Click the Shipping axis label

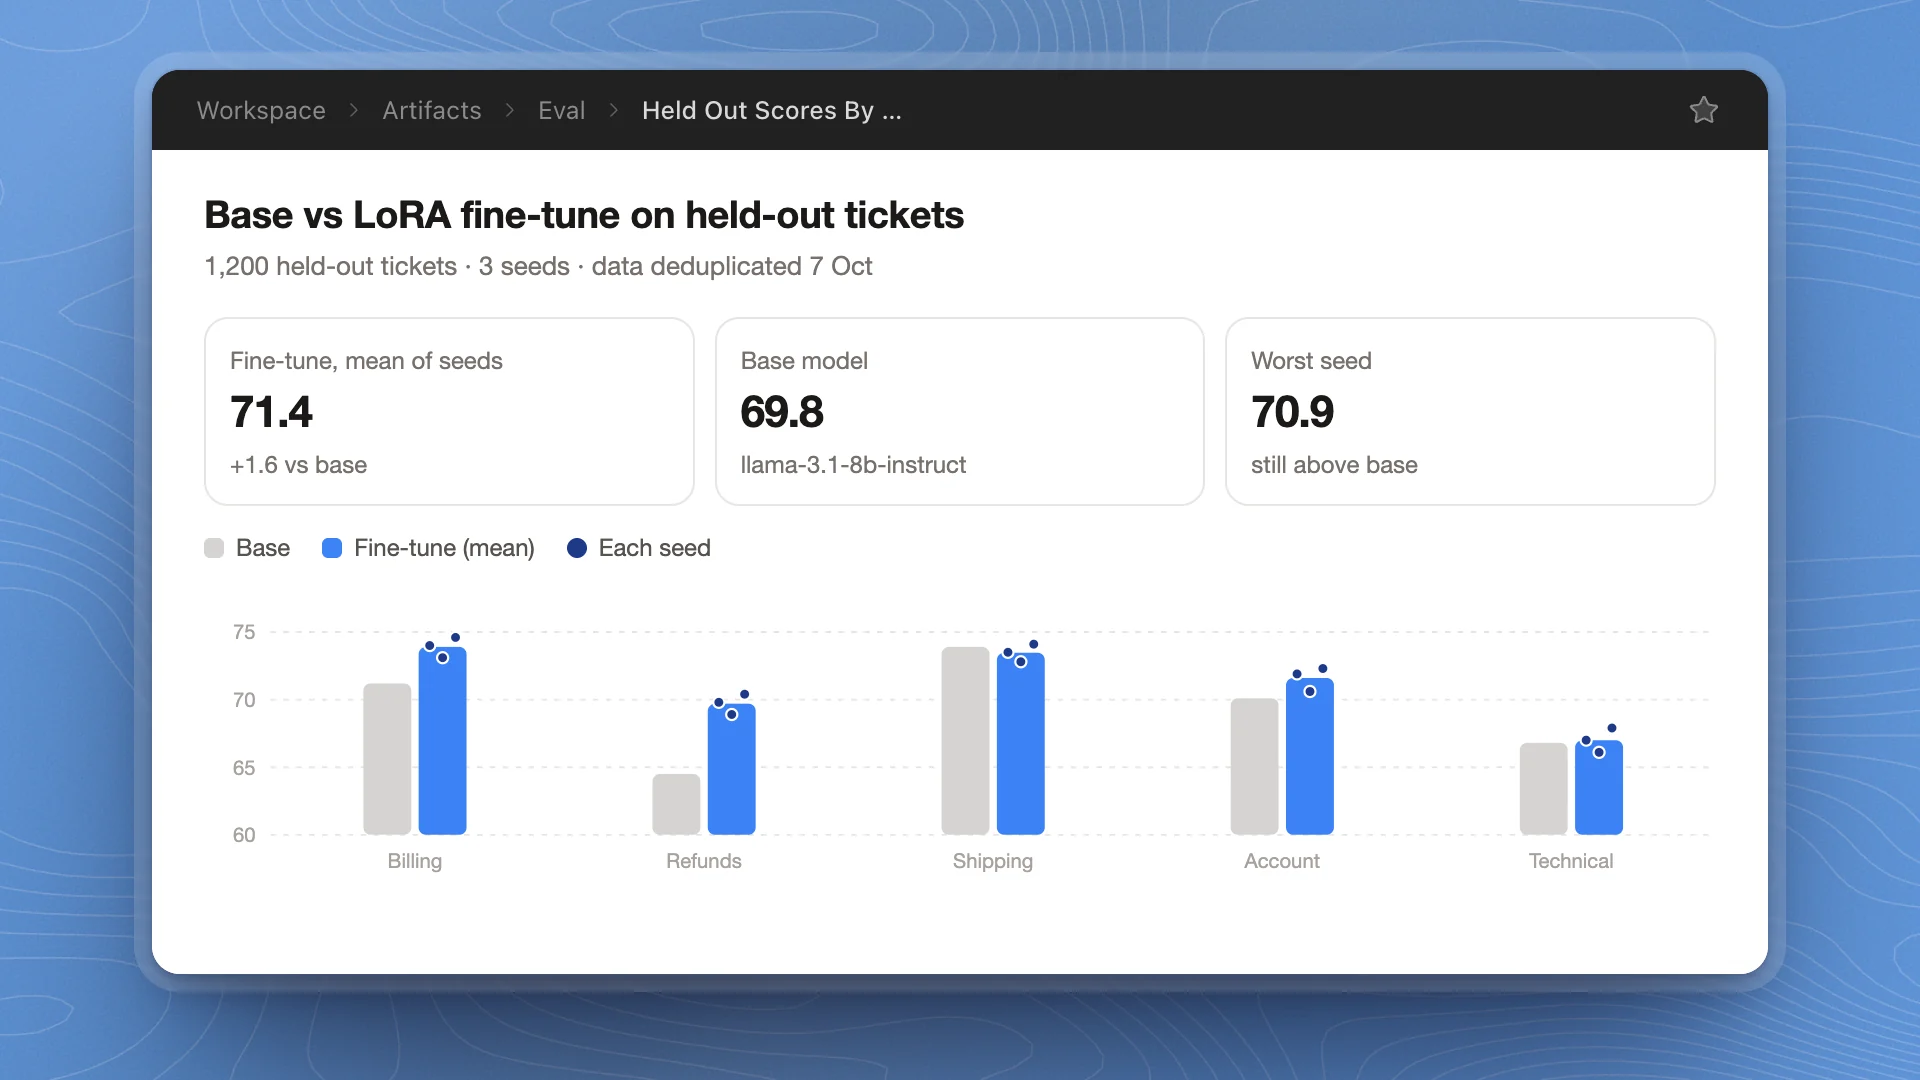[x=992, y=861]
